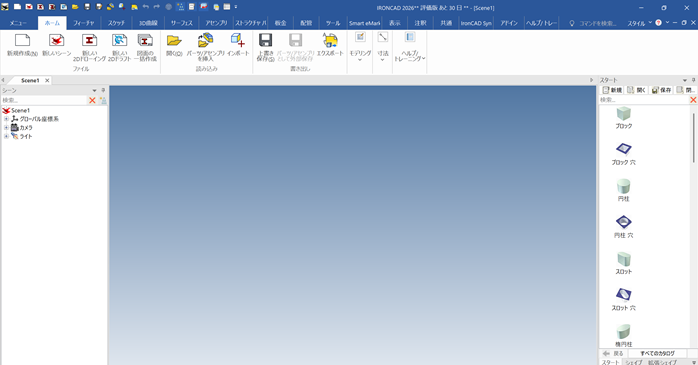Image resolution: width=698 pixels, height=365 pixels.
Task: Open the ヘルプ/トレーニング dropdown
Action: click(x=410, y=47)
